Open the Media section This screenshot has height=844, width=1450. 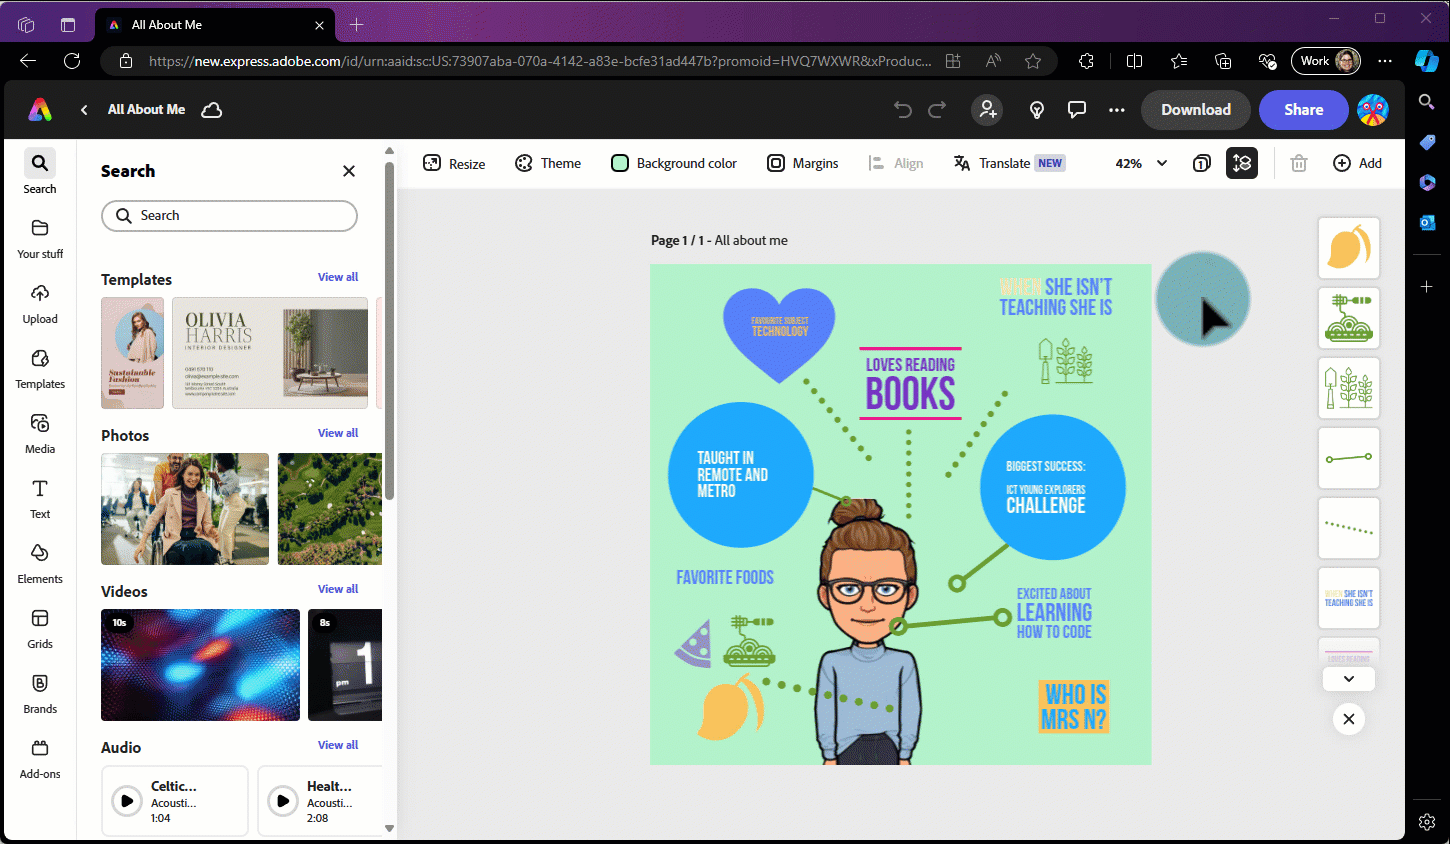coord(40,433)
